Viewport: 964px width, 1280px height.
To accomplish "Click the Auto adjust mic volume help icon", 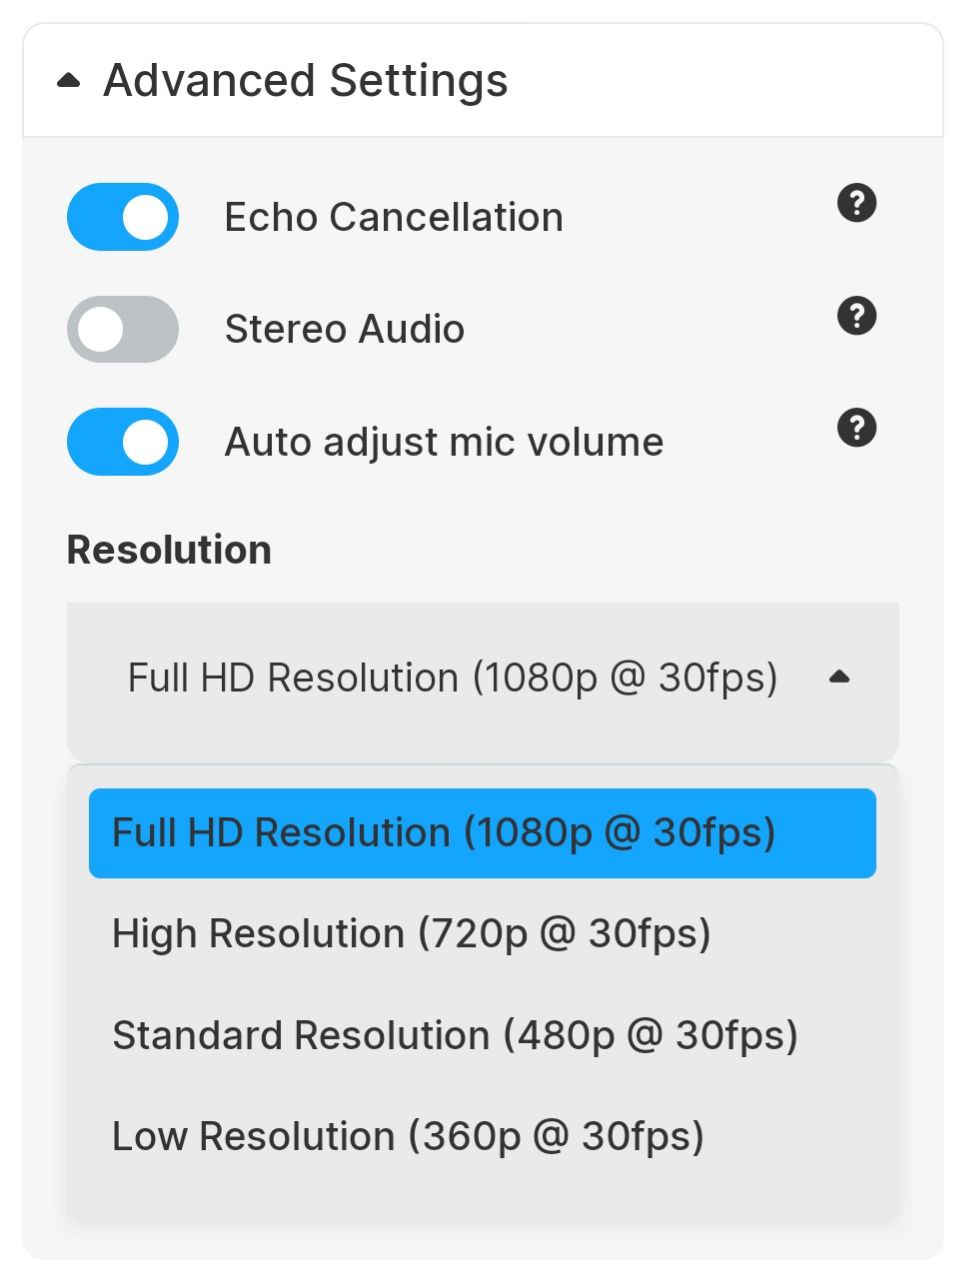I will point(856,428).
